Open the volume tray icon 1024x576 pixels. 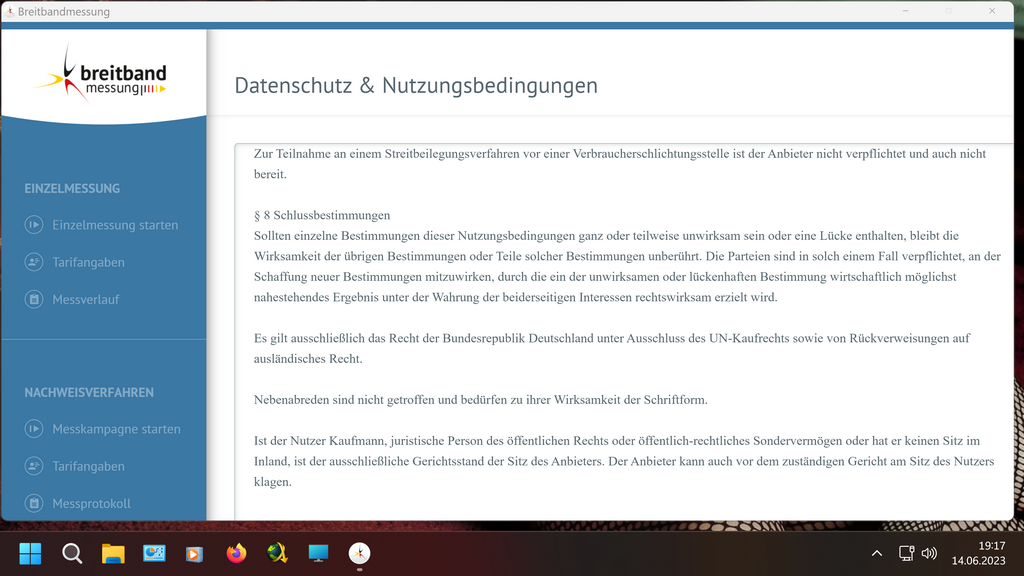929,553
